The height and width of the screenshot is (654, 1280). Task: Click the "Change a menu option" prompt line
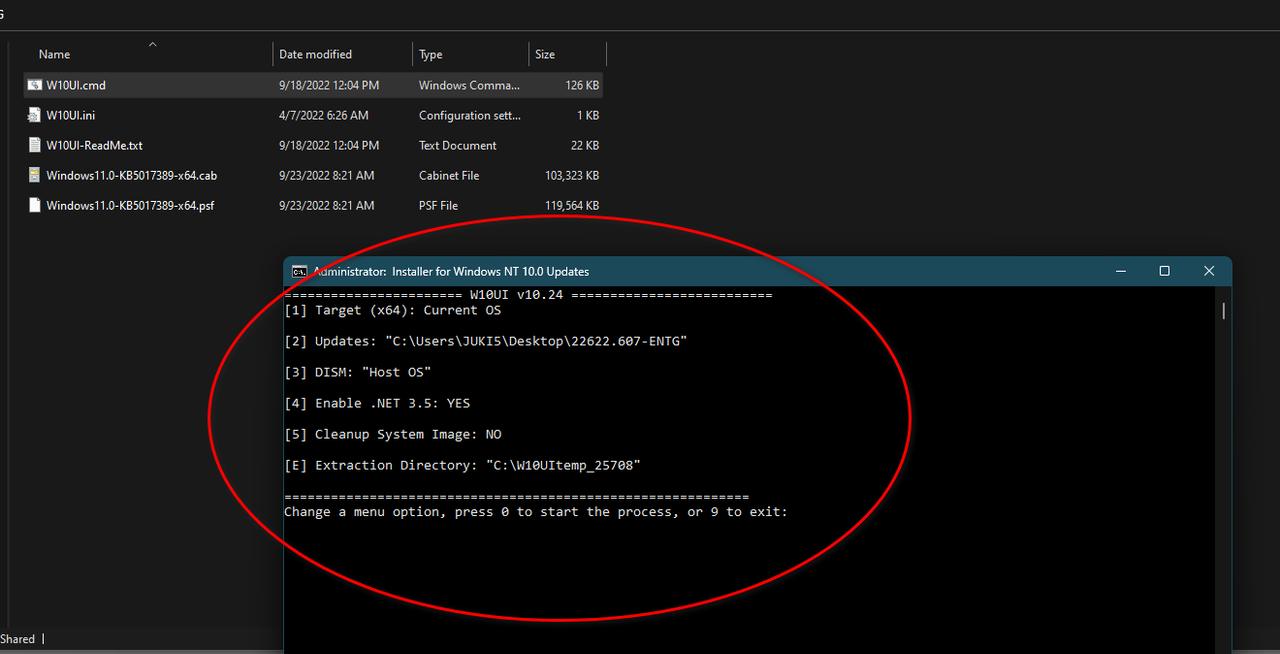point(536,512)
